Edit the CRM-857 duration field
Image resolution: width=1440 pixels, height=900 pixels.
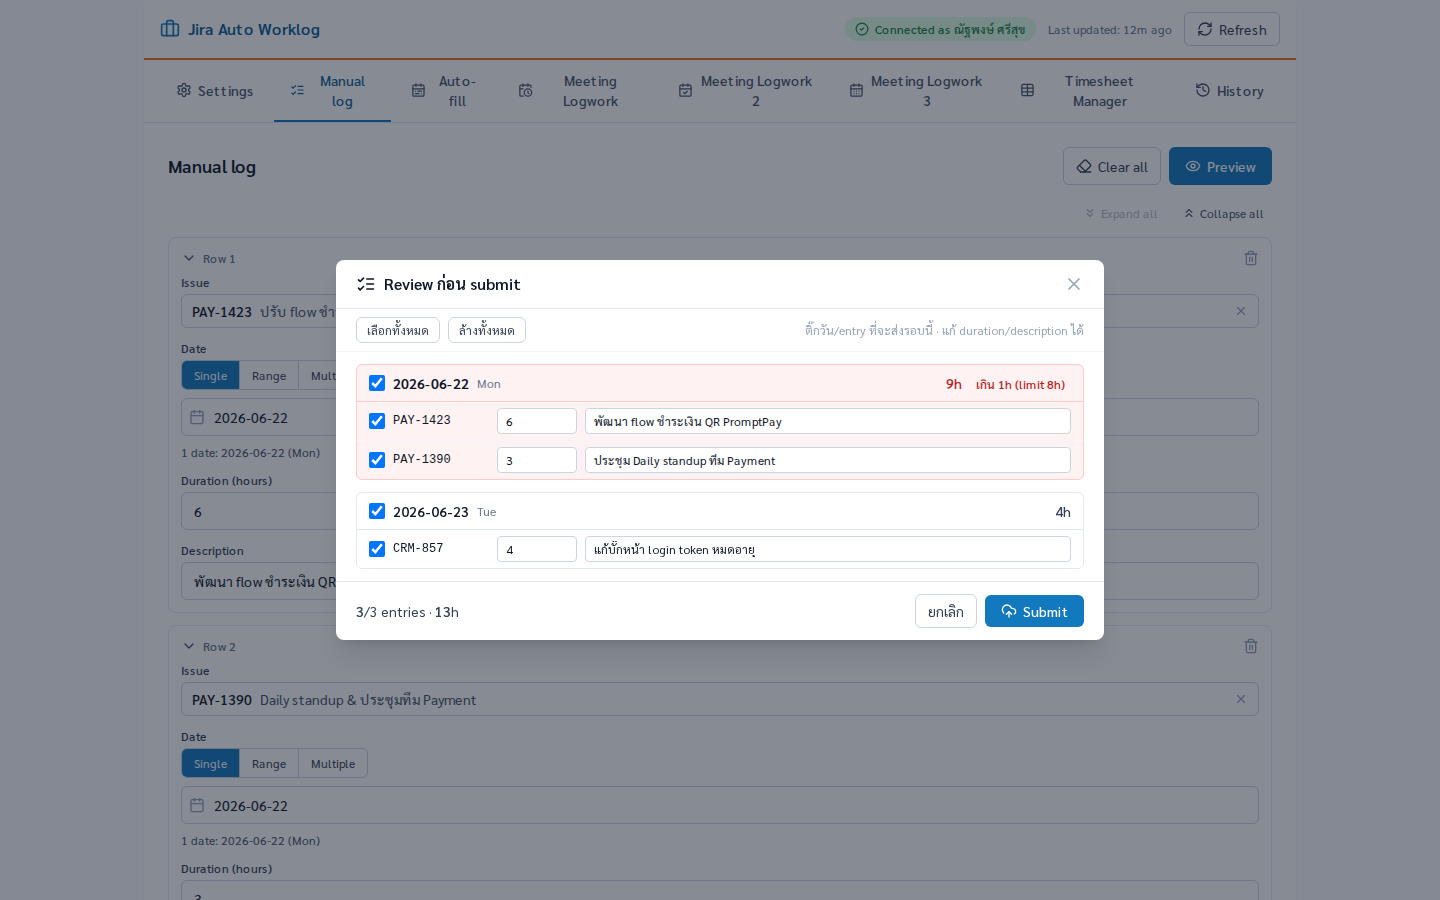(537, 549)
